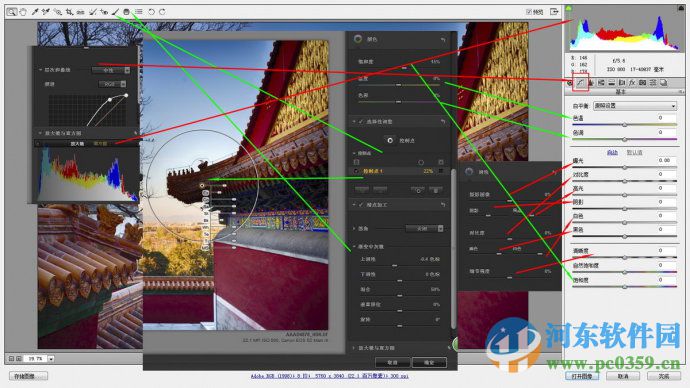The image size is (690, 388).
Task: Select the 控制点 1 row
Action: coord(398,171)
